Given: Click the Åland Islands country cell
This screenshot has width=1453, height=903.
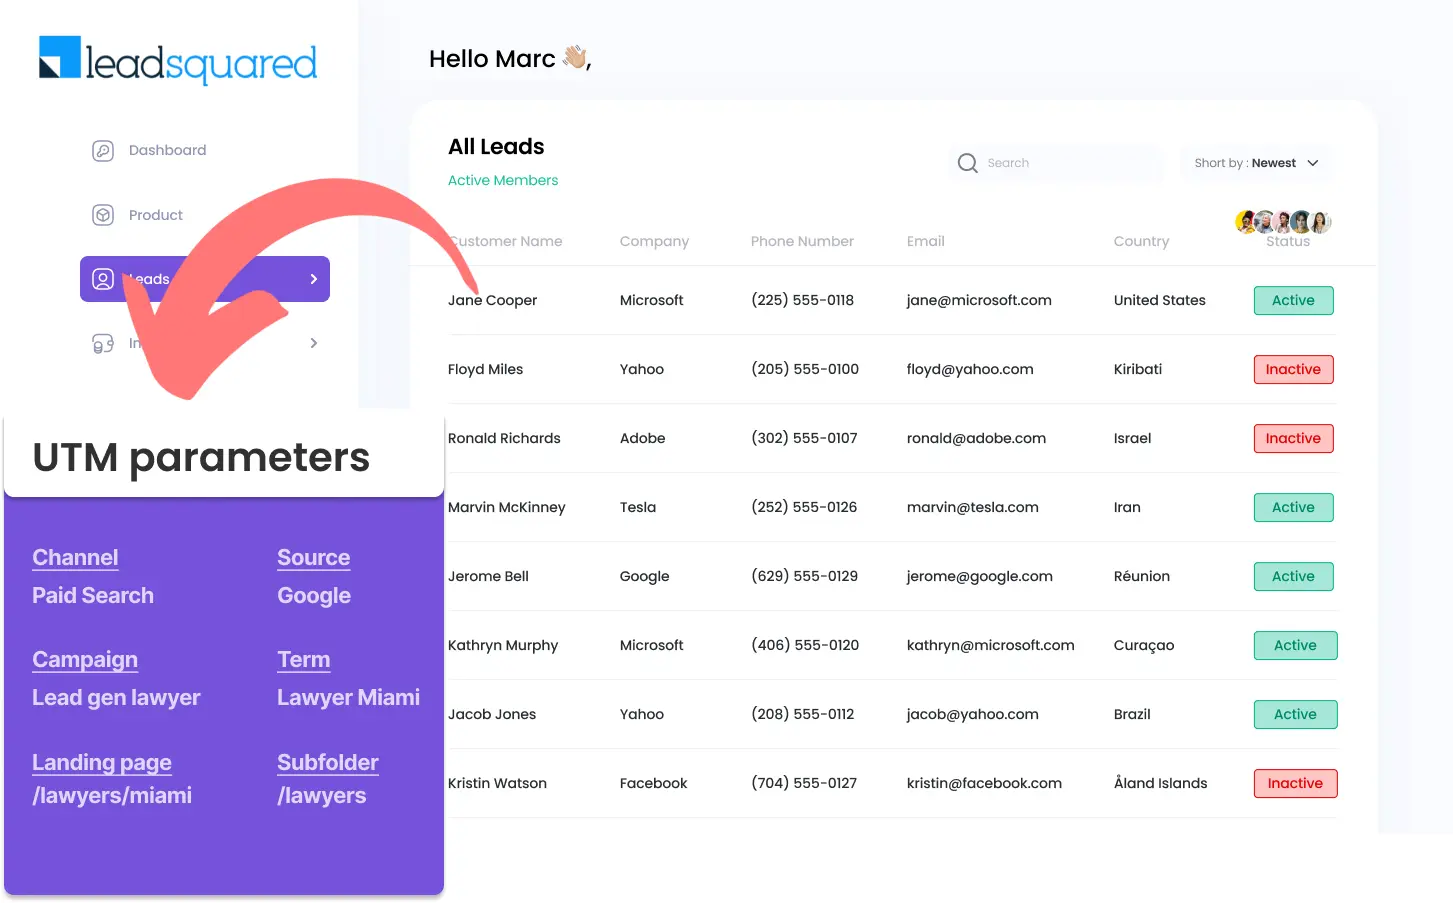Looking at the screenshot, I should point(1160,783).
